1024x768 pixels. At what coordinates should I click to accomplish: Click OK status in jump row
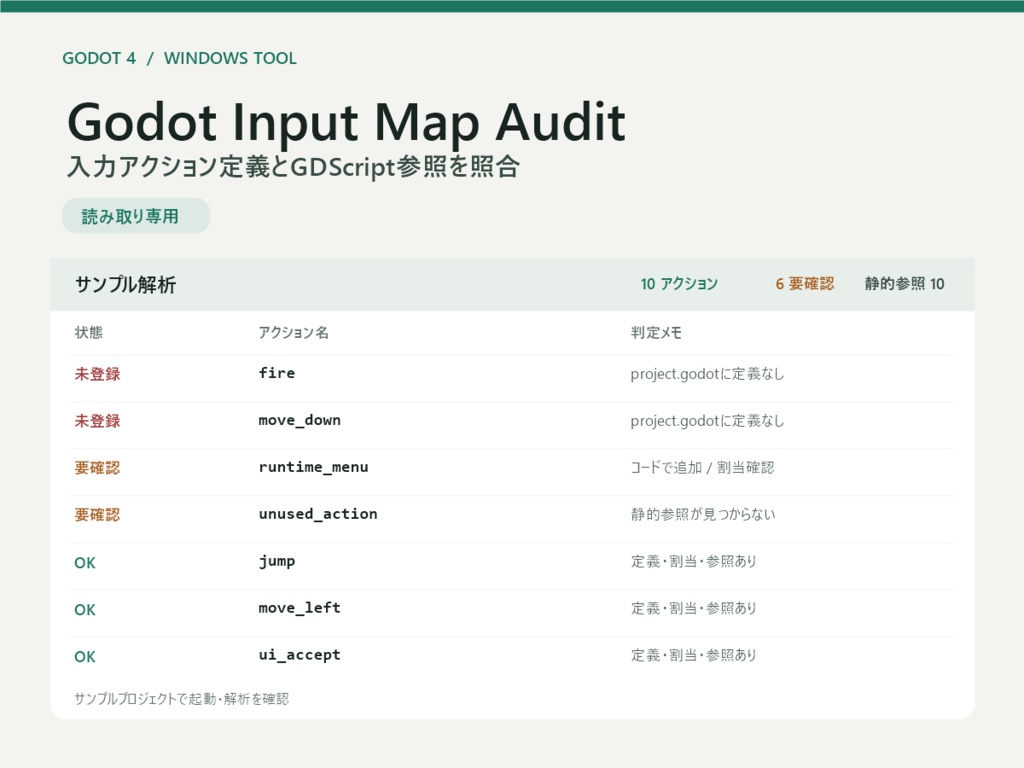point(85,563)
